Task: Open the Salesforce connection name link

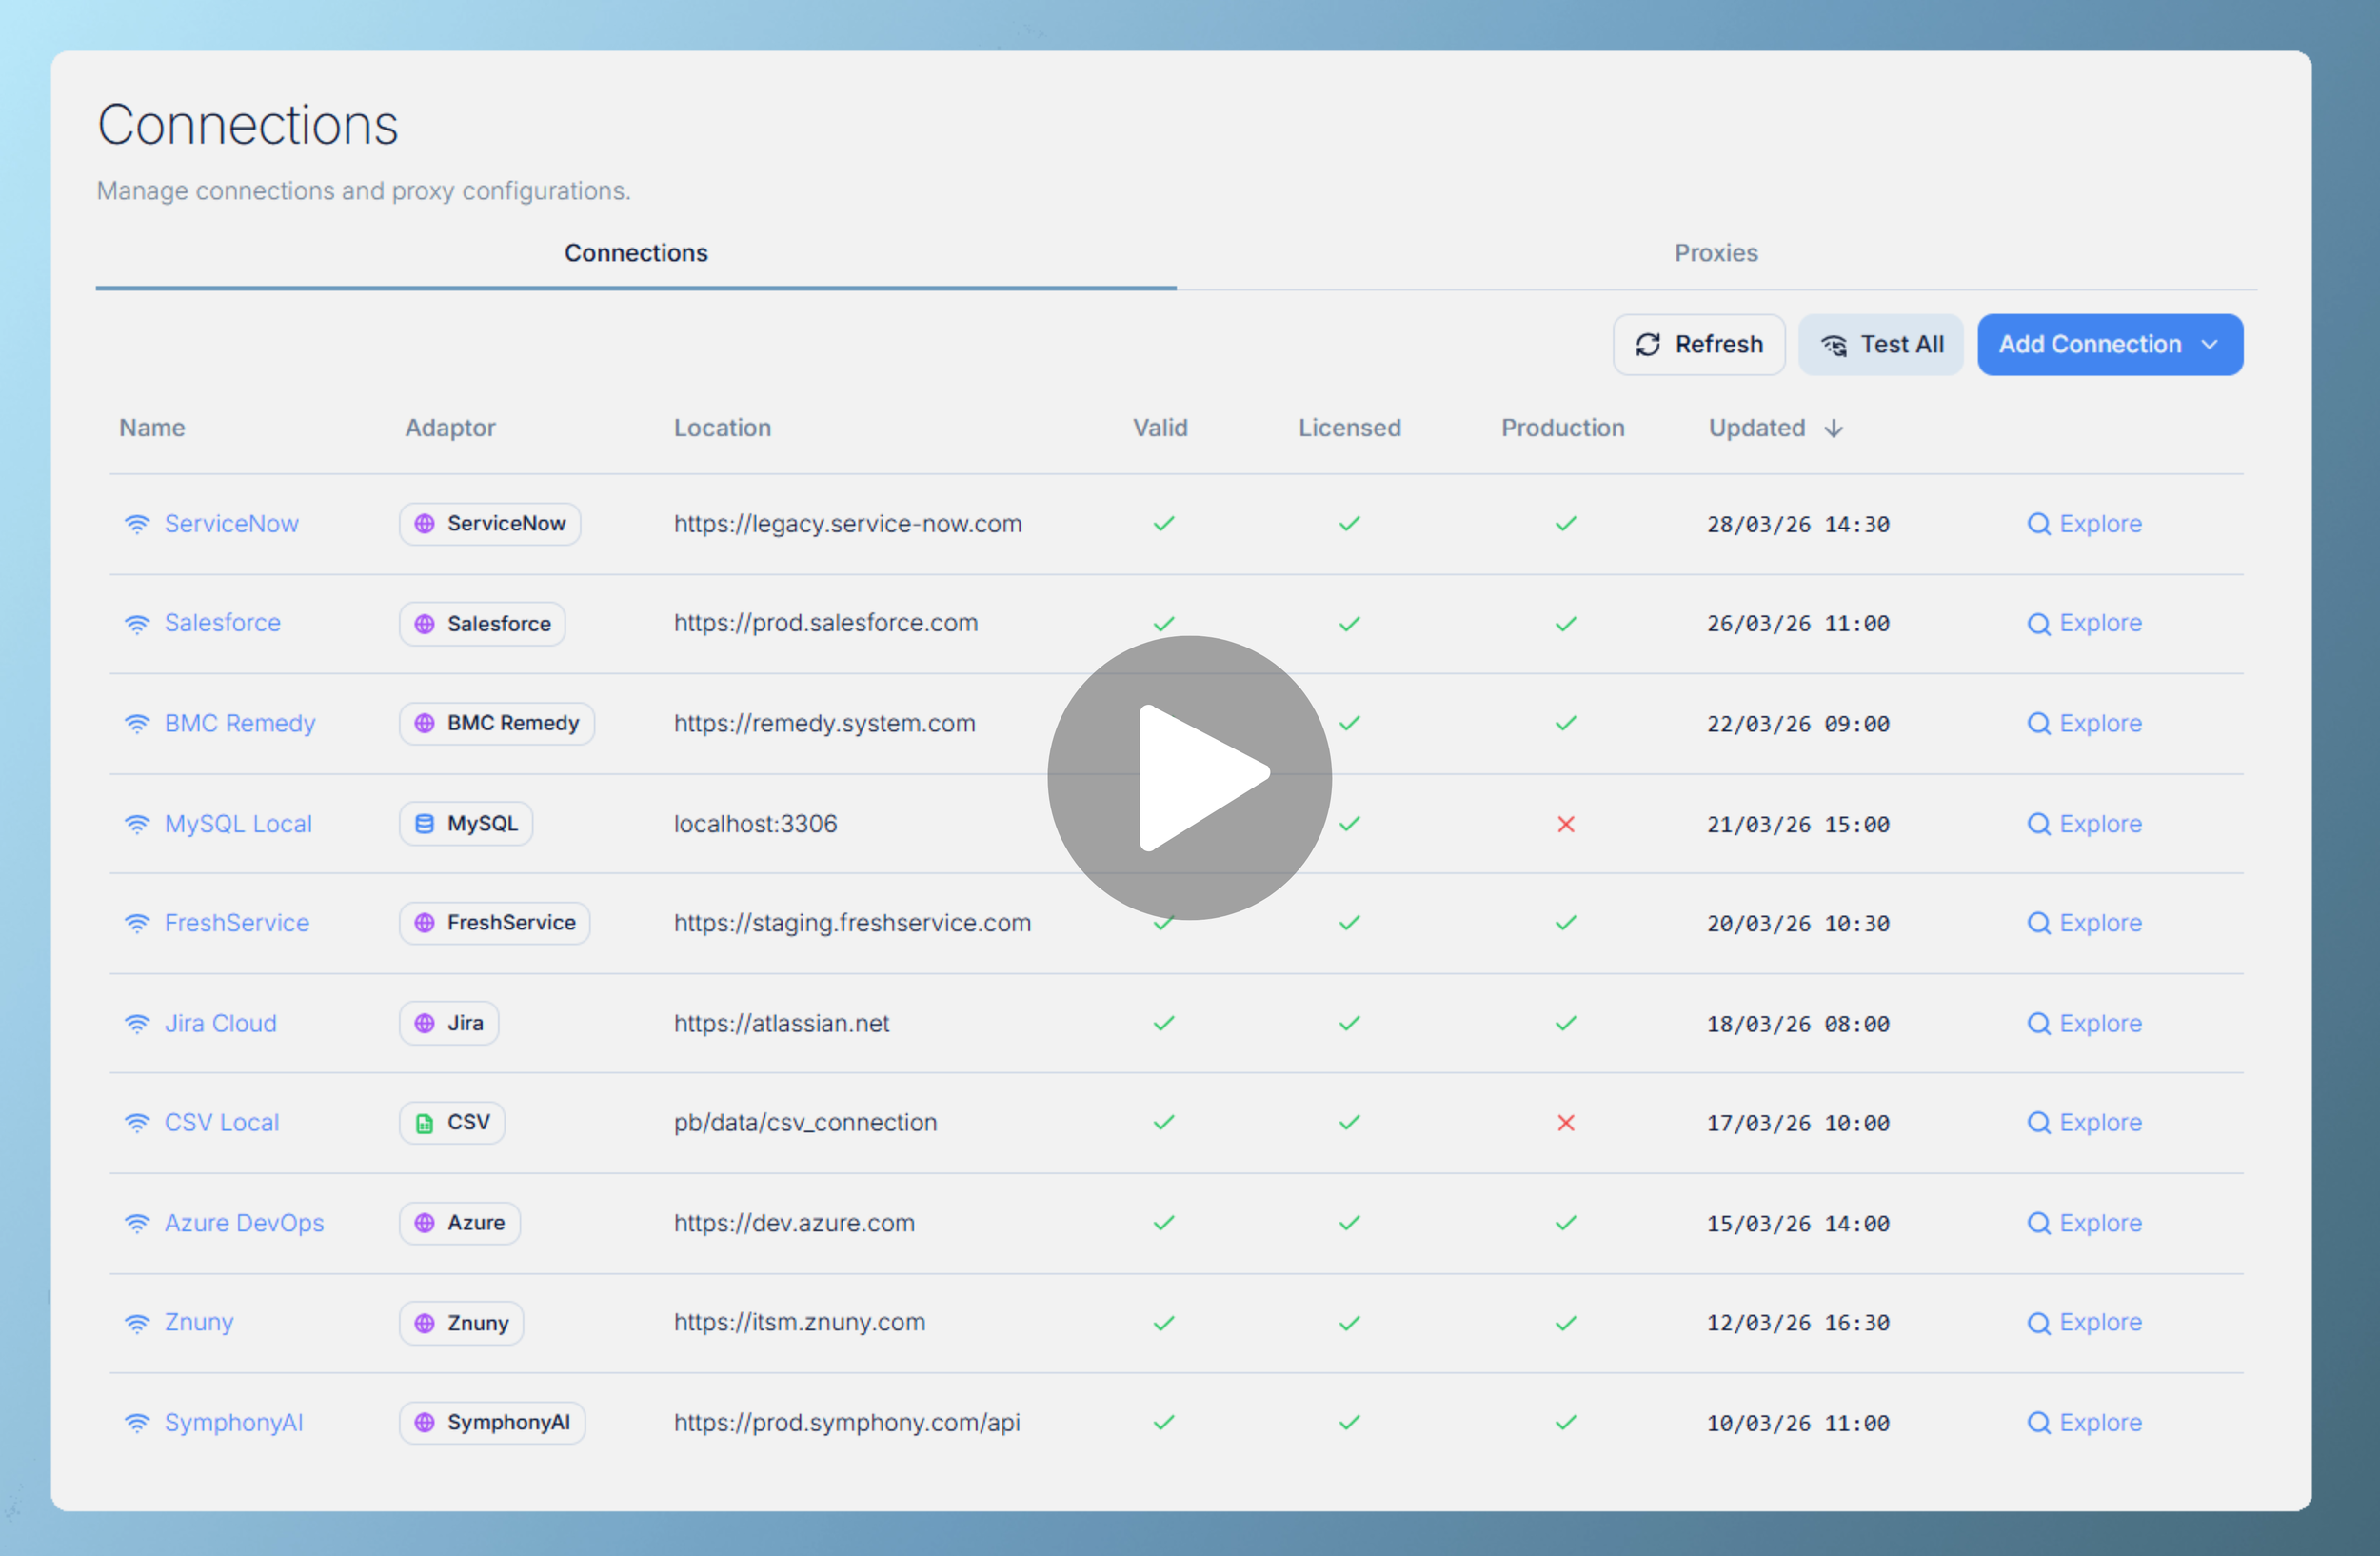Action: pyautogui.click(x=222, y=623)
